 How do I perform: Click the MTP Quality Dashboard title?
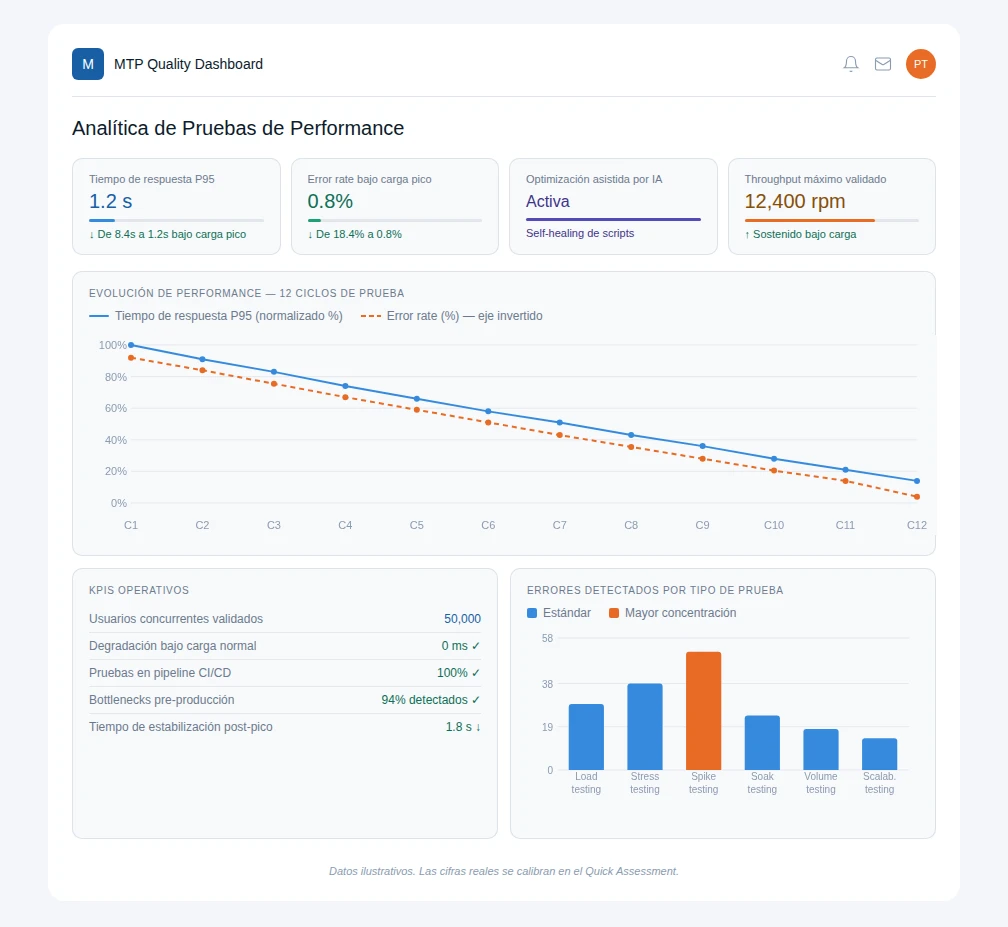(188, 64)
